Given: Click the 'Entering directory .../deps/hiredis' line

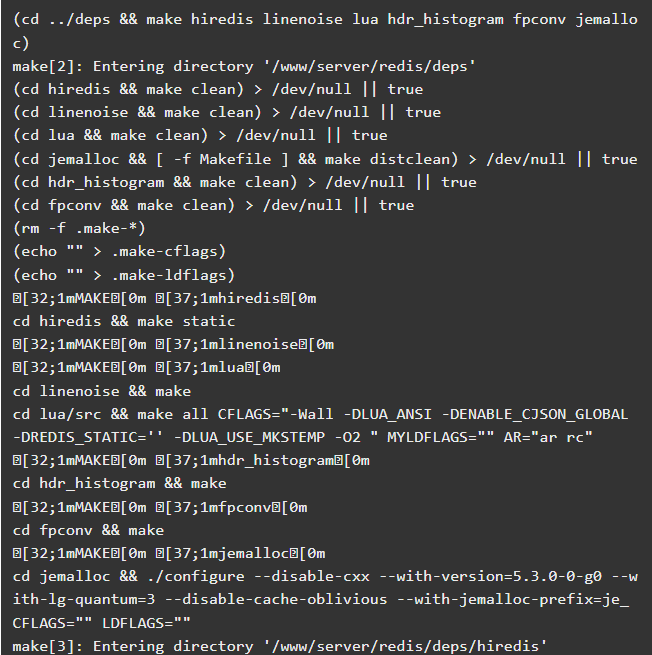Looking at the screenshot, I should point(280,646).
